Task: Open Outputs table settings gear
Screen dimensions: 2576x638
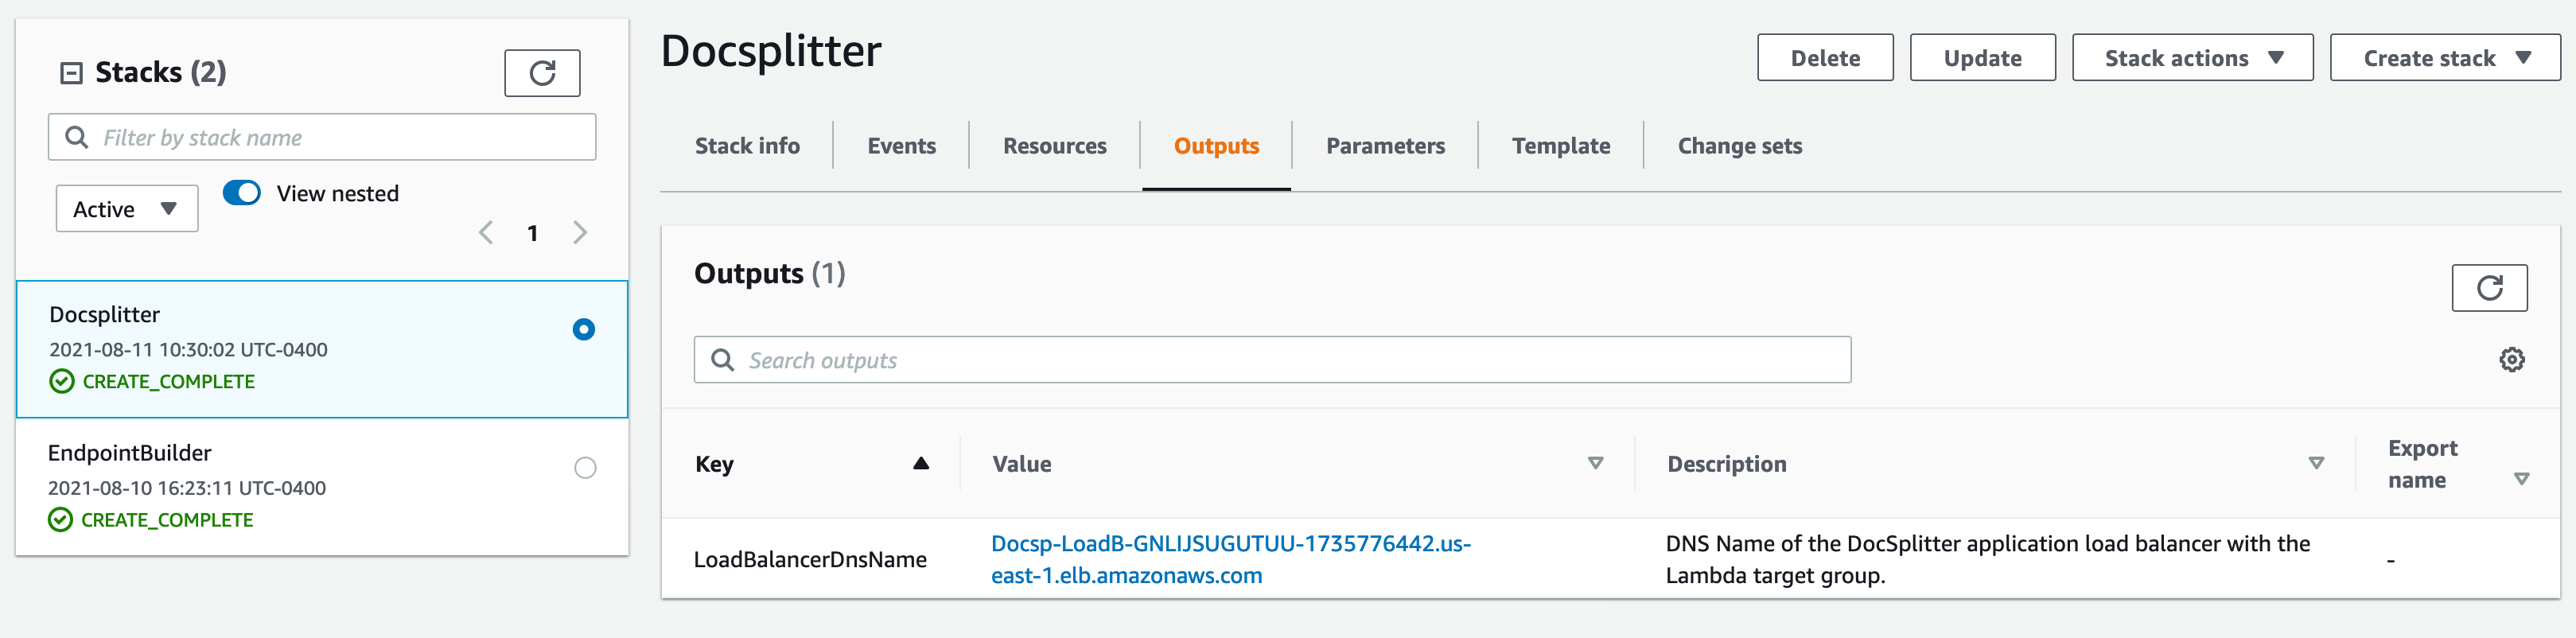Action: click(x=2512, y=360)
